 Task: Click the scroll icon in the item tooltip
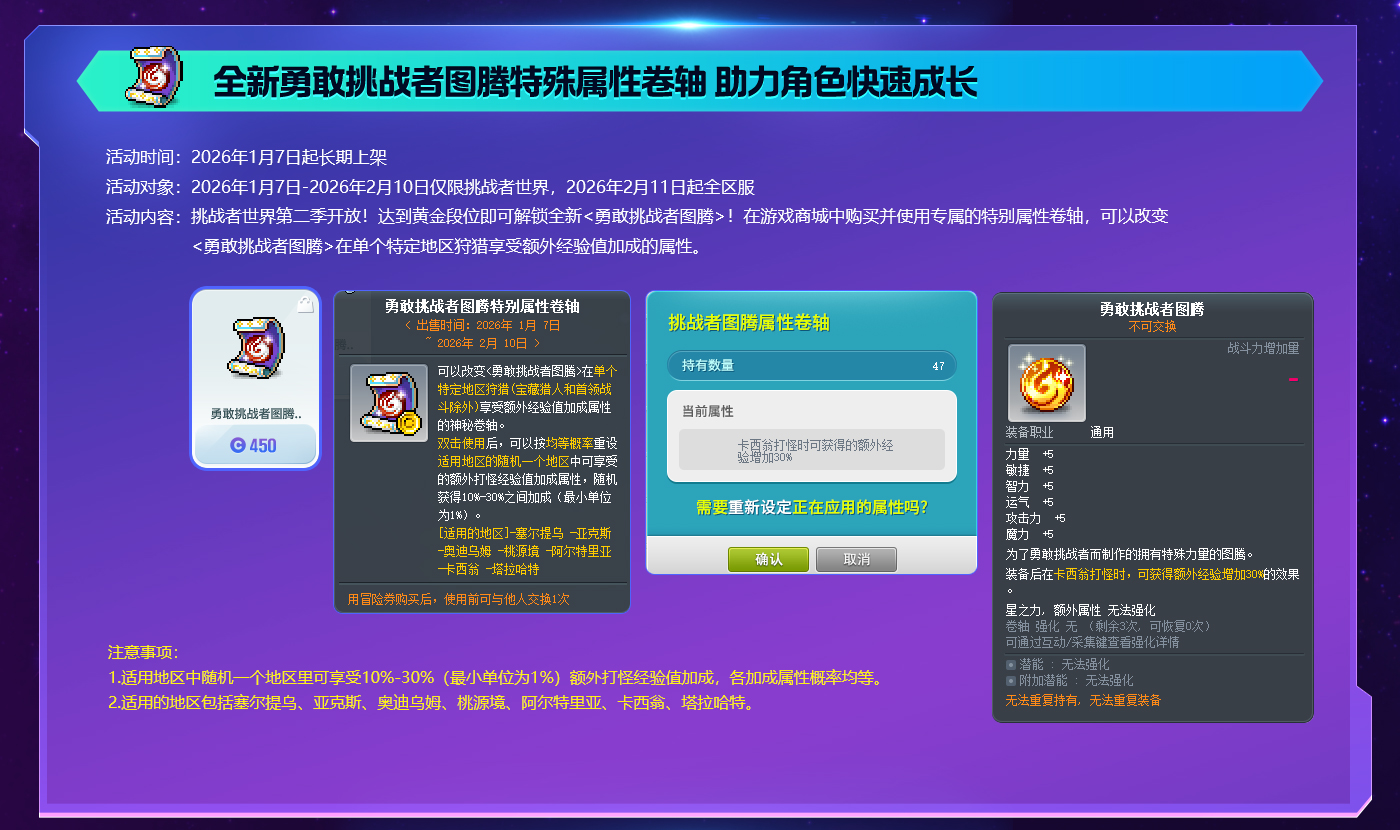(389, 403)
